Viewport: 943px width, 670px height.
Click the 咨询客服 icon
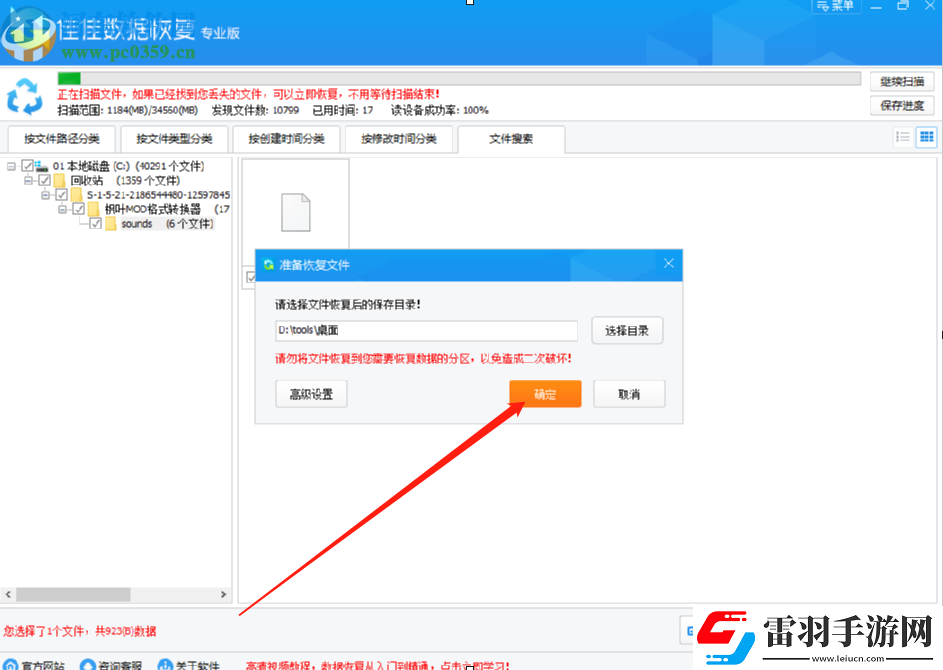(88, 665)
